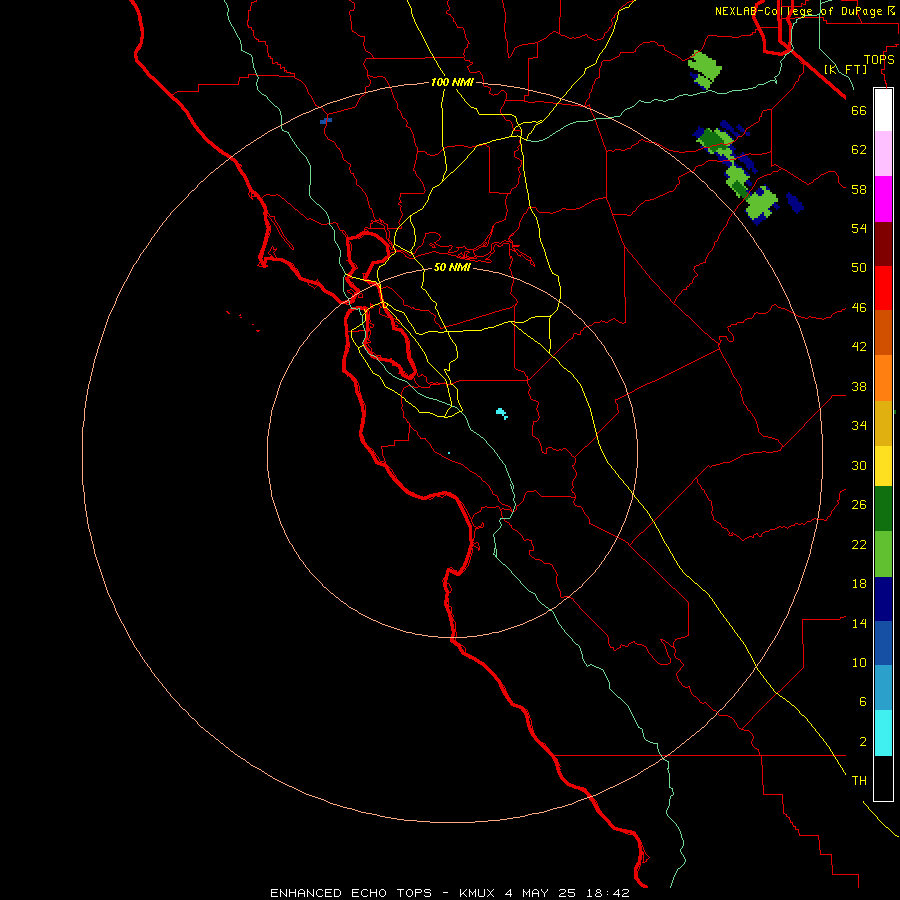
Task: Click the navy blue legend swatch
Action: click(883, 599)
